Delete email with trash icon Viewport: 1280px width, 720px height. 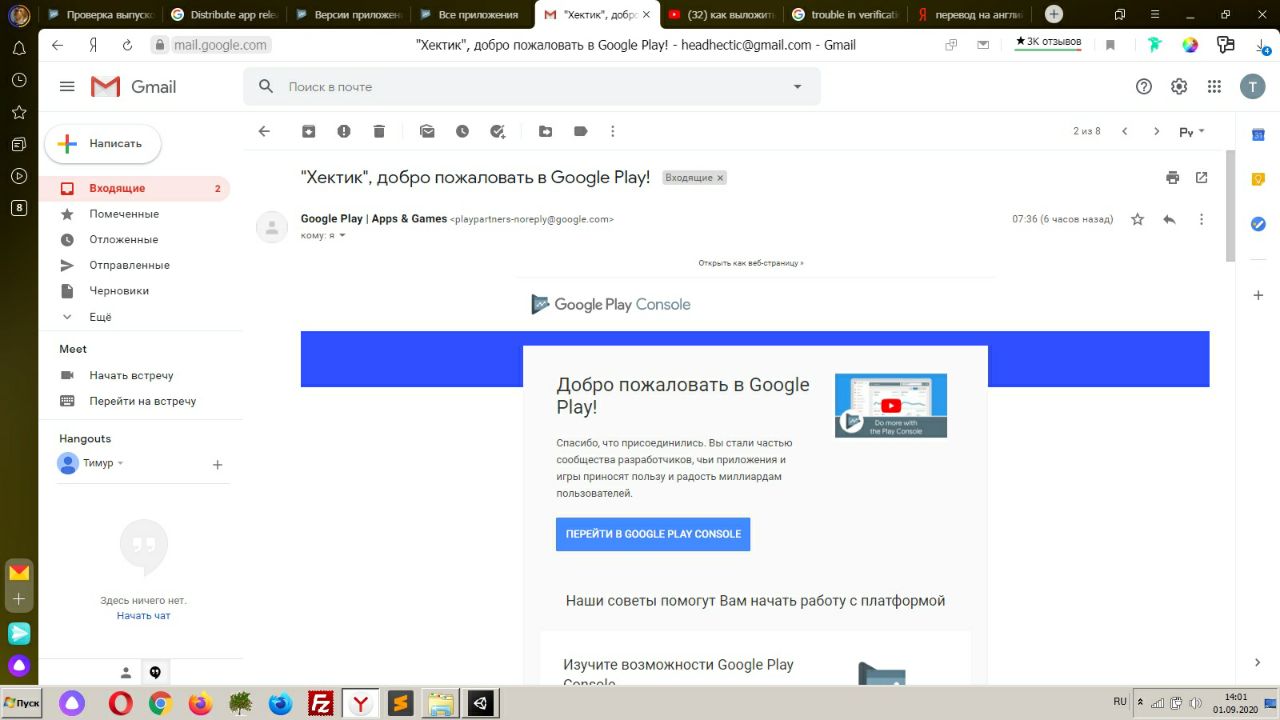click(379, 131)
